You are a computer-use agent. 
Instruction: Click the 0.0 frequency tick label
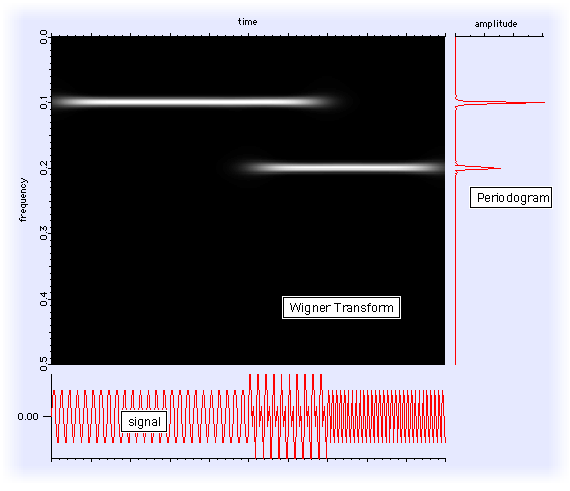[x=44, y=37]
